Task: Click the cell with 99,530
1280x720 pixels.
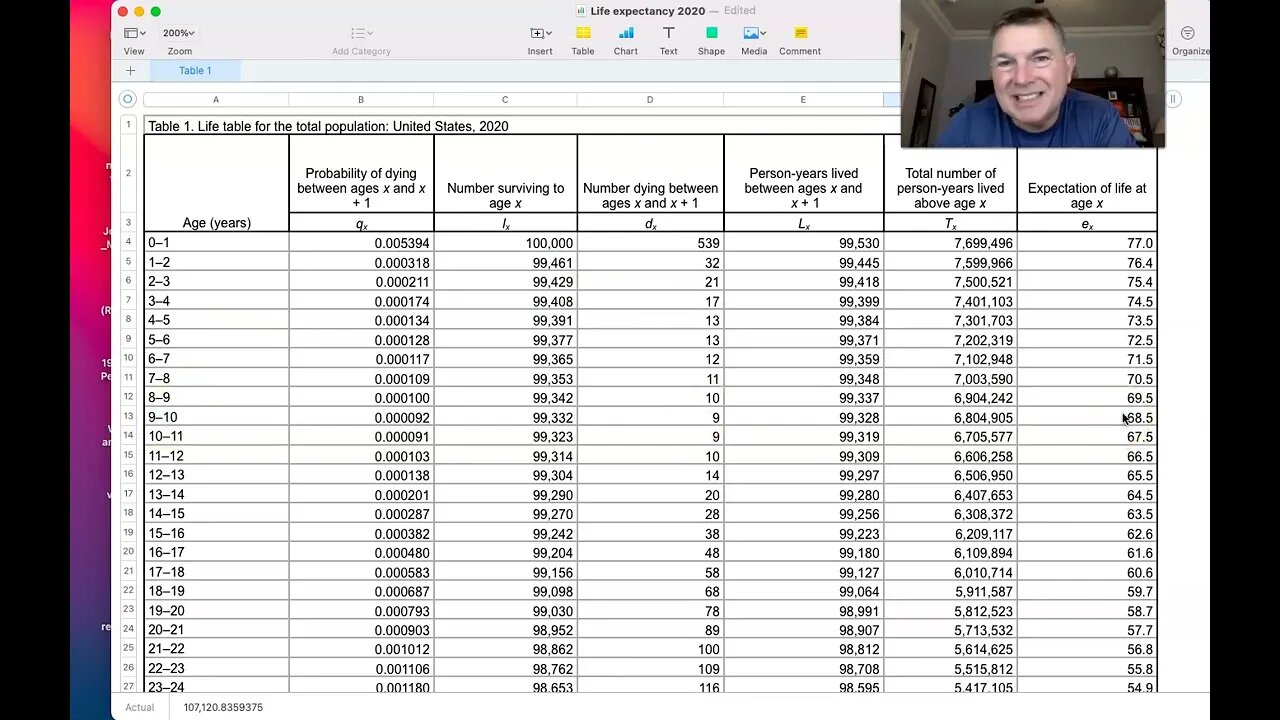Action: point(803,243)
